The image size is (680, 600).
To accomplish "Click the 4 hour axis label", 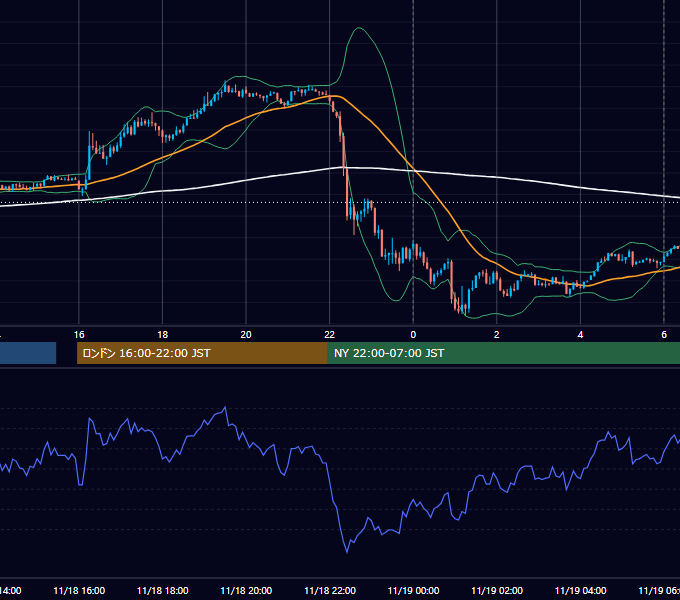I will point(580,335).
